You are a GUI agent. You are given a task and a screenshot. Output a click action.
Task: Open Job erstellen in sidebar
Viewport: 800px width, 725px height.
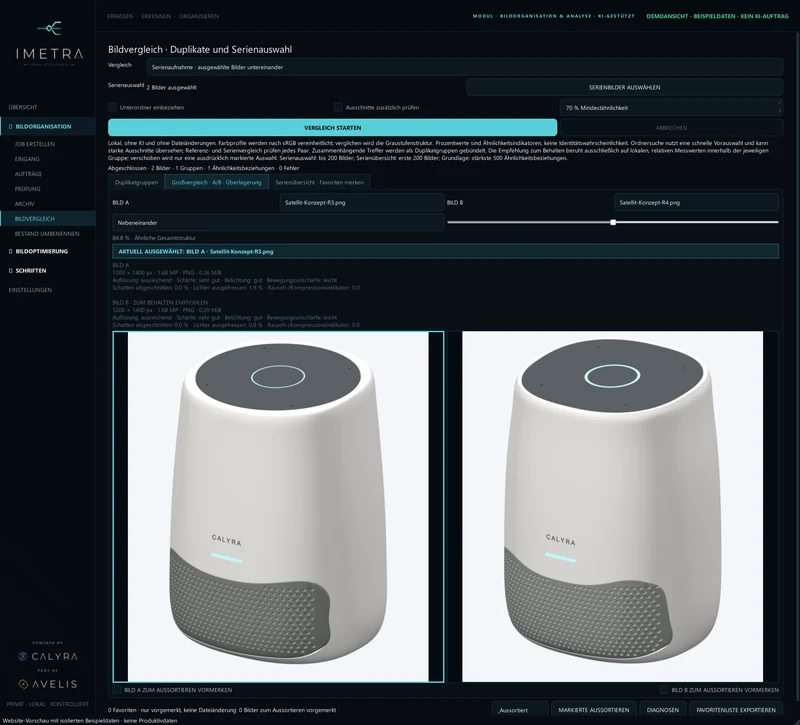35,144
